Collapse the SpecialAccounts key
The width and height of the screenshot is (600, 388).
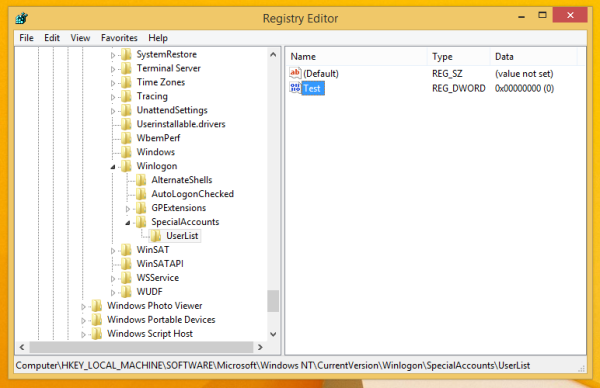click(128, 223)
